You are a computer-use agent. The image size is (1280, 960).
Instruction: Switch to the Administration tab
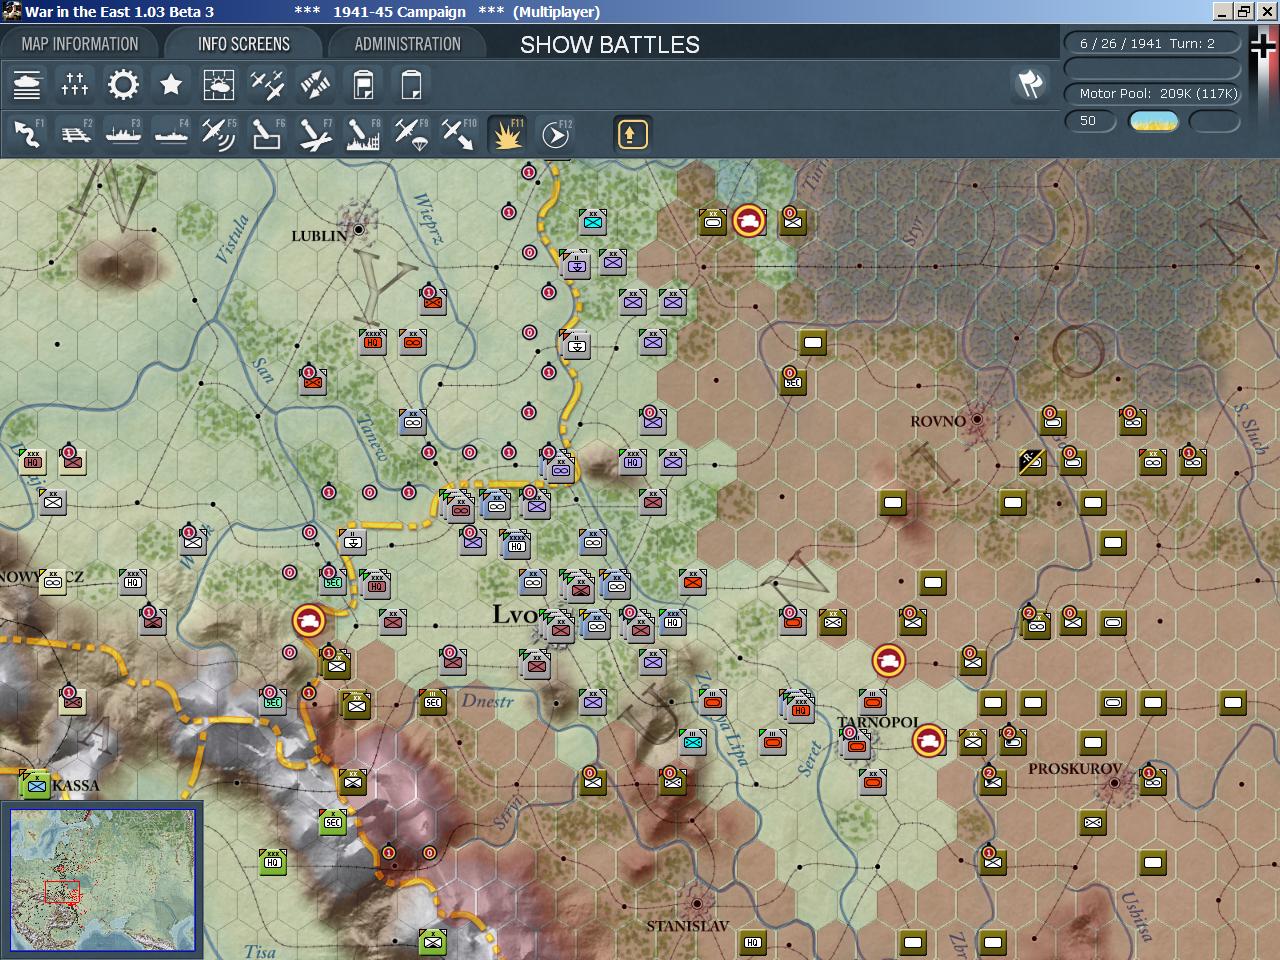(407, 44)
